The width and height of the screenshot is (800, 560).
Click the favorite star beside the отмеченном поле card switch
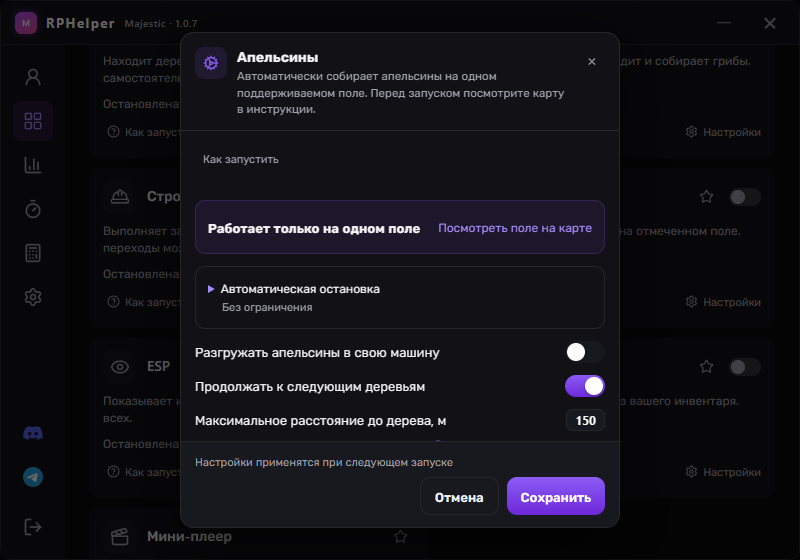point(707,196)
